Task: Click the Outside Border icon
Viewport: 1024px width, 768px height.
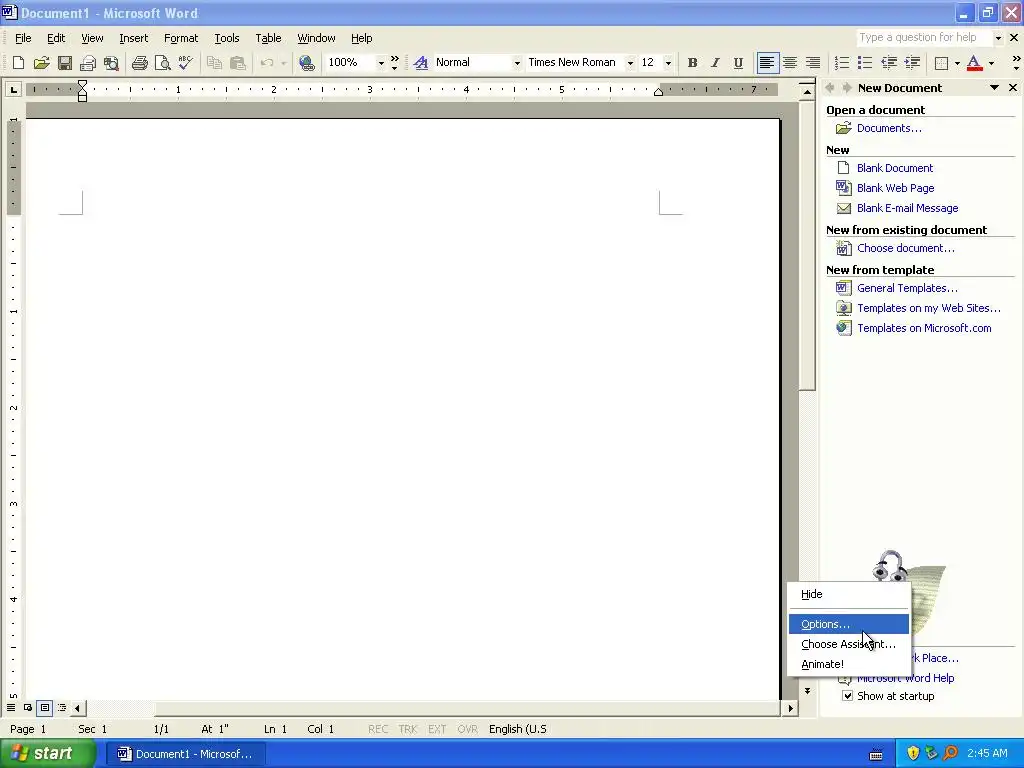Action: pyautogui.click(x=941, y=63)
